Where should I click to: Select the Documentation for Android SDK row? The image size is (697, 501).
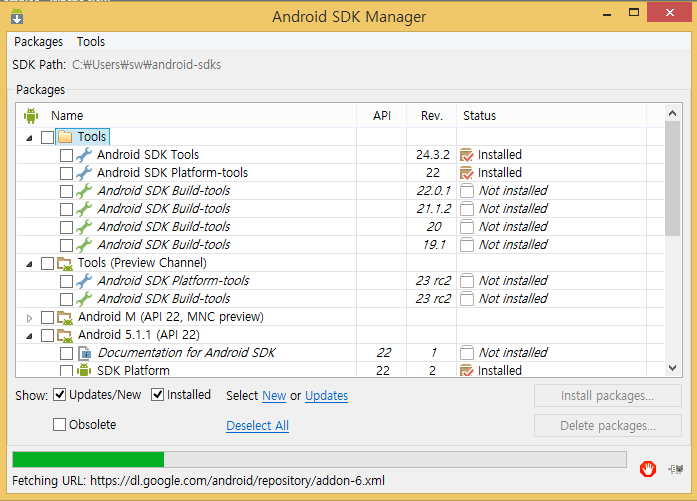click(x=340, y=353)
